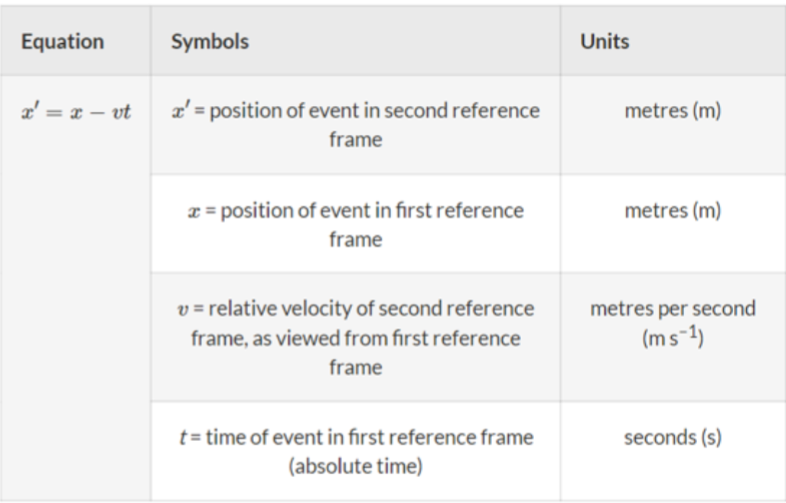Click the Equation column header
This screenshot has height=503, width=786.
click(62, 42)
